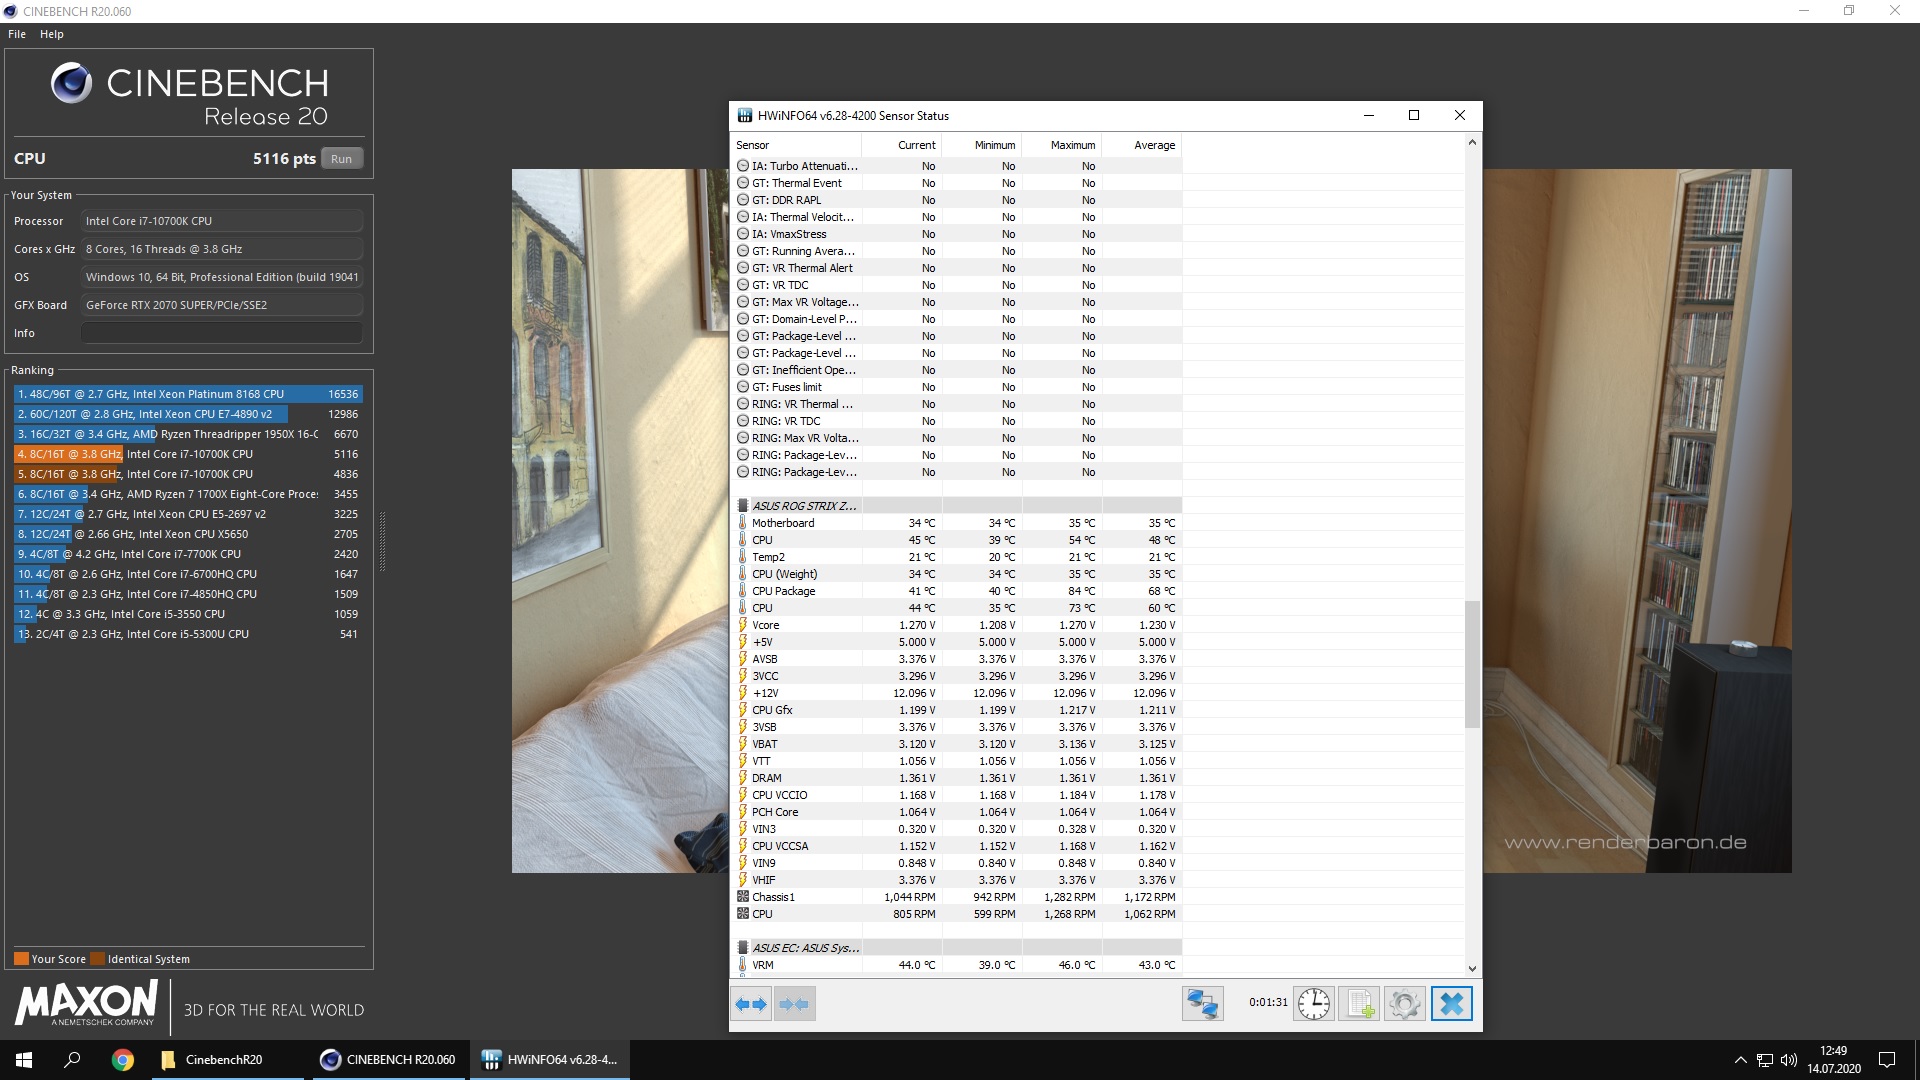This screenshot has width=1920, height=1080.
Task: Open the HWiNFO network/remote sensor icon
Action: click(x=1202, y=1003)
